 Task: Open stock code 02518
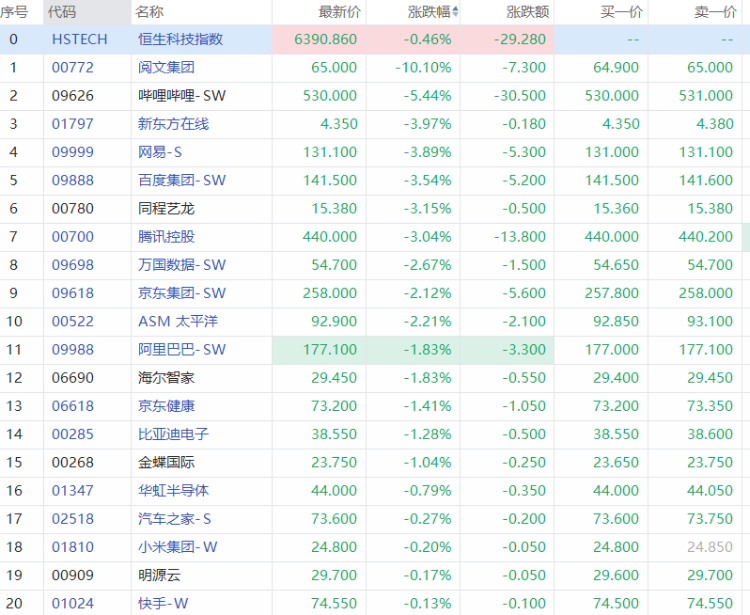pos(73,519)
